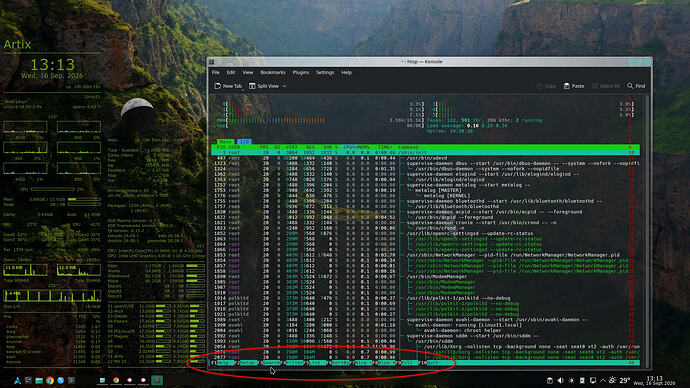
Task: Switch to first pink-icon task window
Action: point(129,381)
